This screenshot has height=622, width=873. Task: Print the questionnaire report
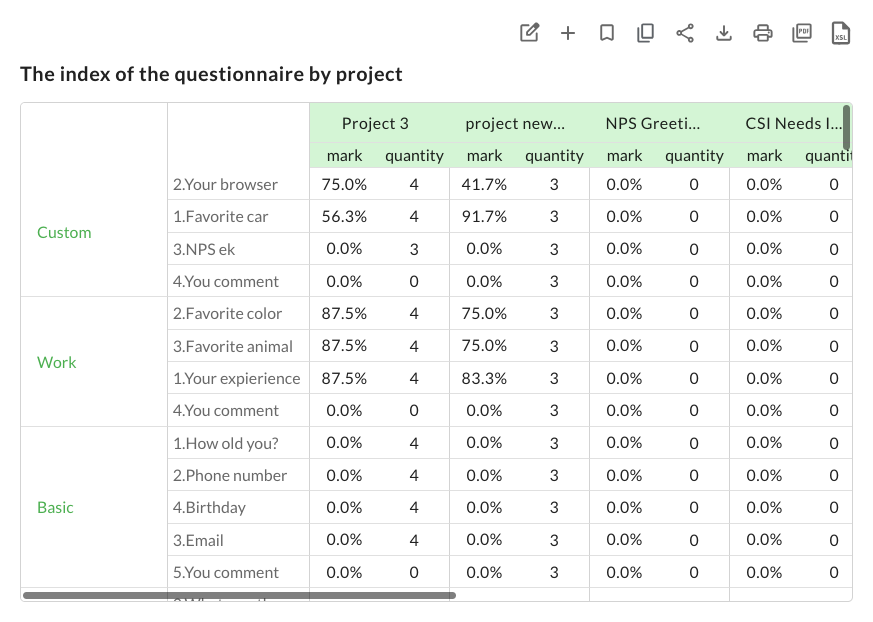point(763,33)
